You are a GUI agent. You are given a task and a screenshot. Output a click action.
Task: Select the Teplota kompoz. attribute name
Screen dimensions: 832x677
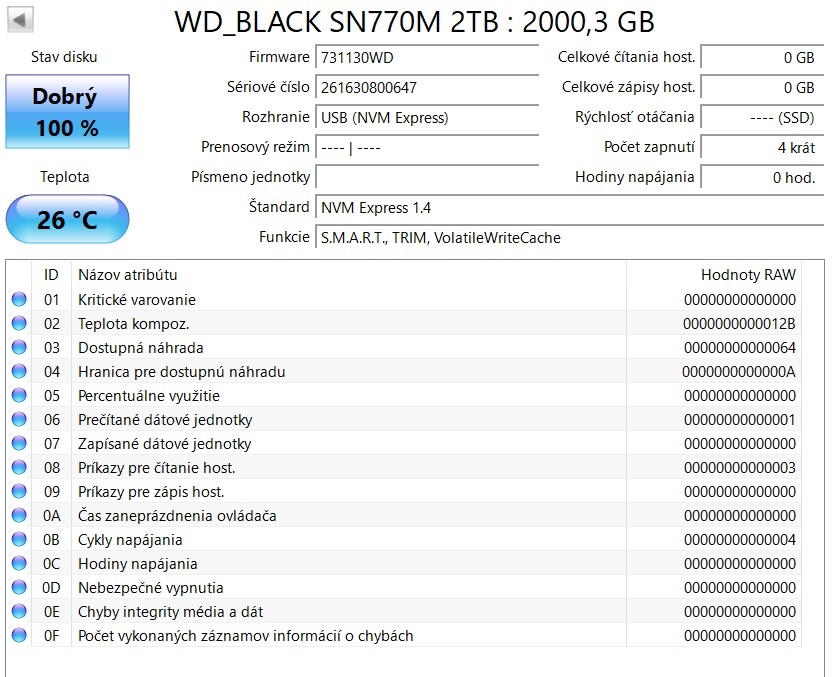click(134, 324)
